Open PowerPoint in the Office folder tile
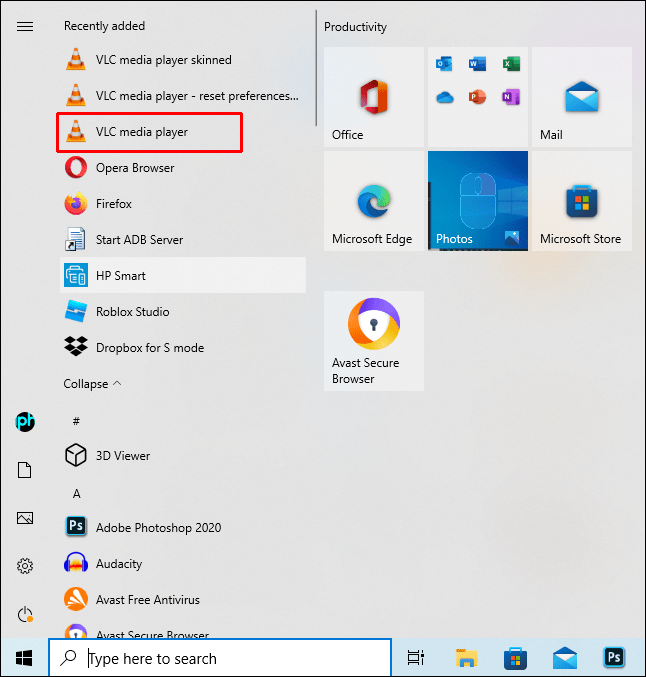 [x=478, y=97]
